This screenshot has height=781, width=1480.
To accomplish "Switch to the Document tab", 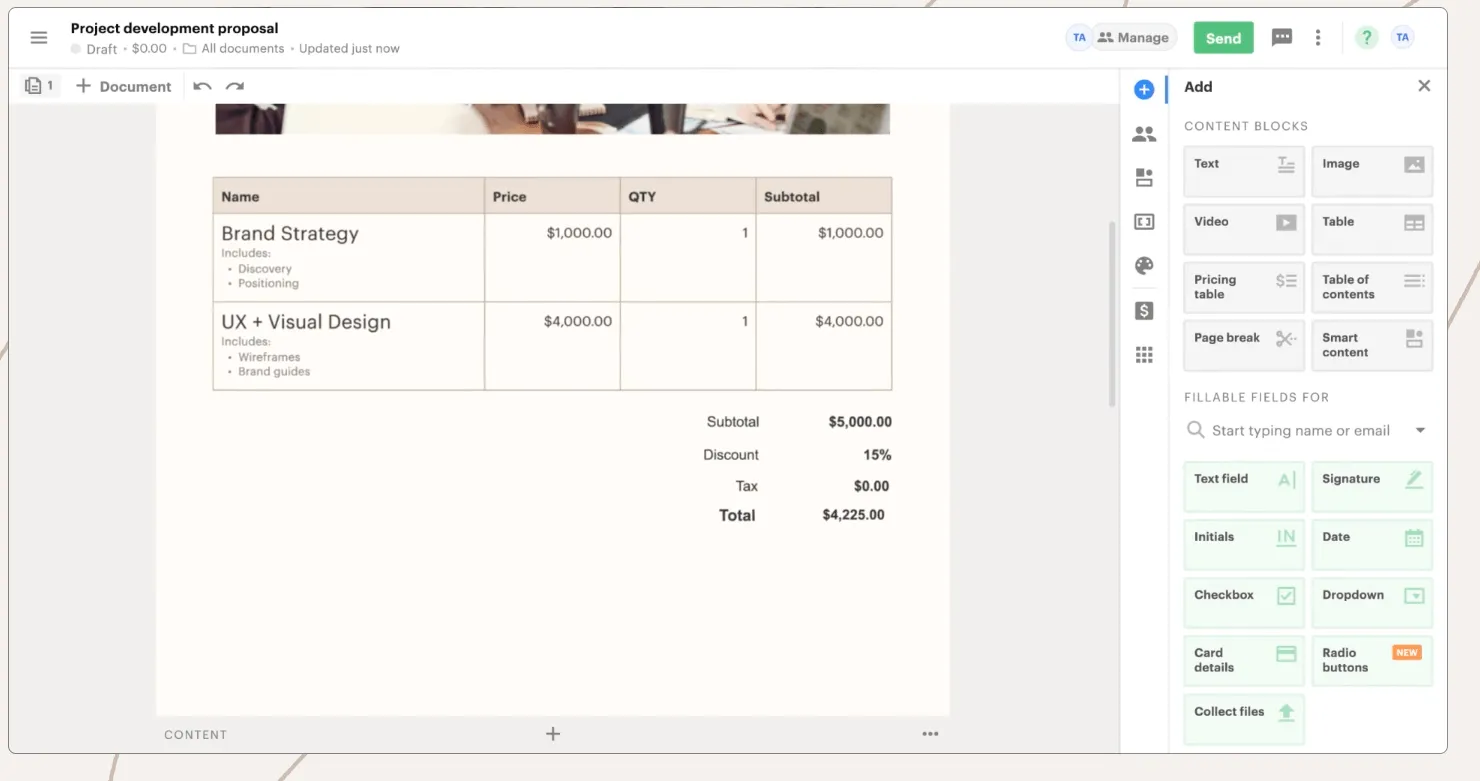I will tap(123, 86).
